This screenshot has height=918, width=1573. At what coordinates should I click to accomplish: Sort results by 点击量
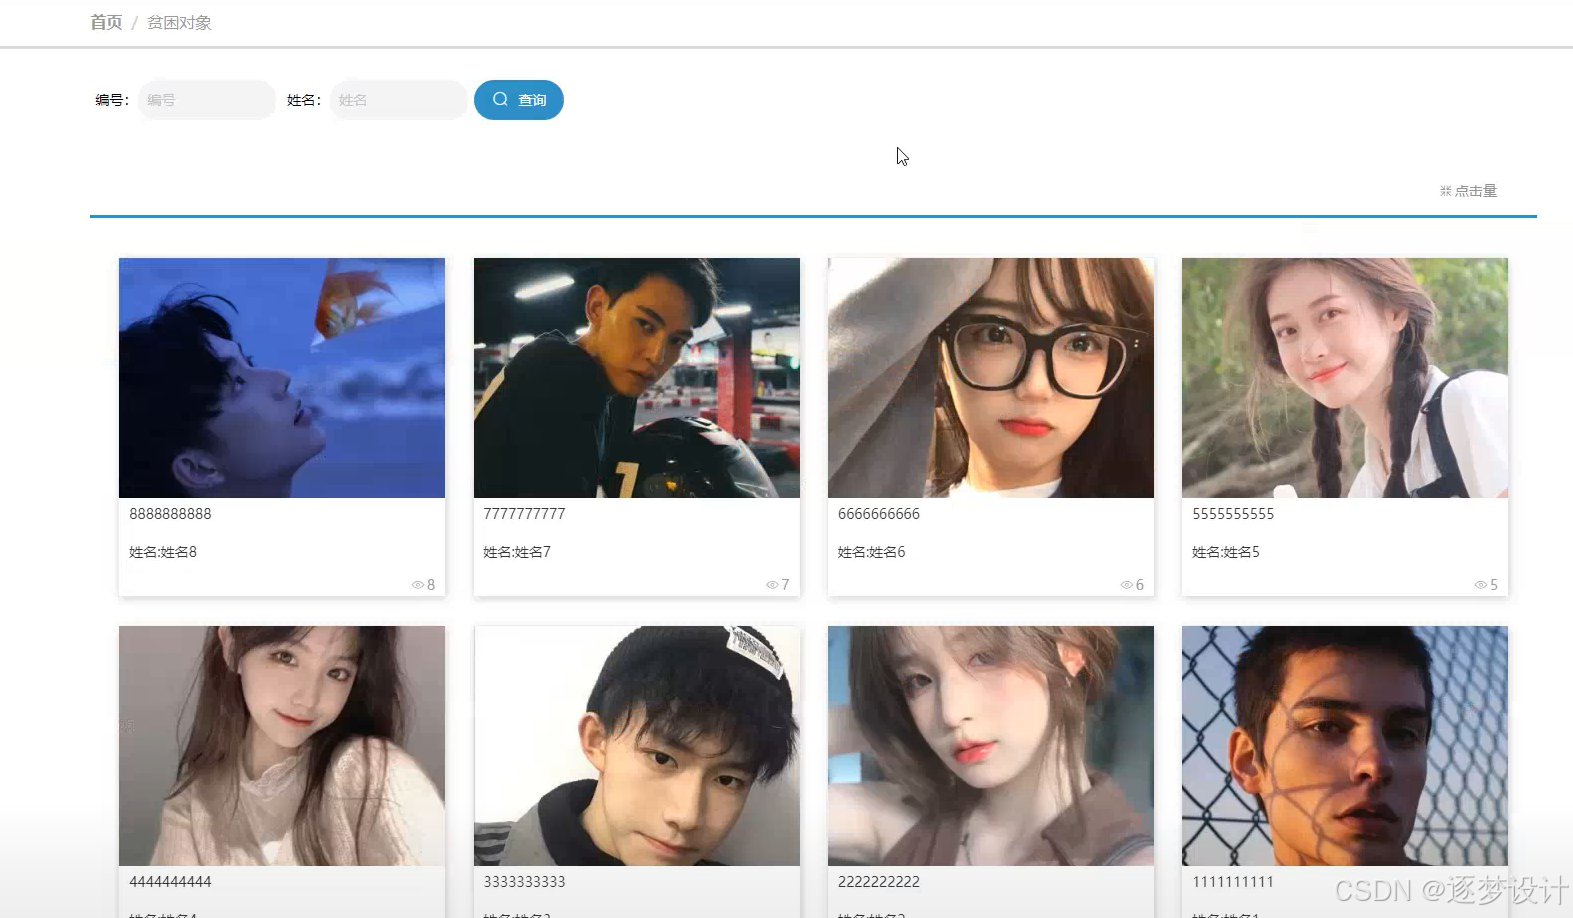pos(1468,191)
